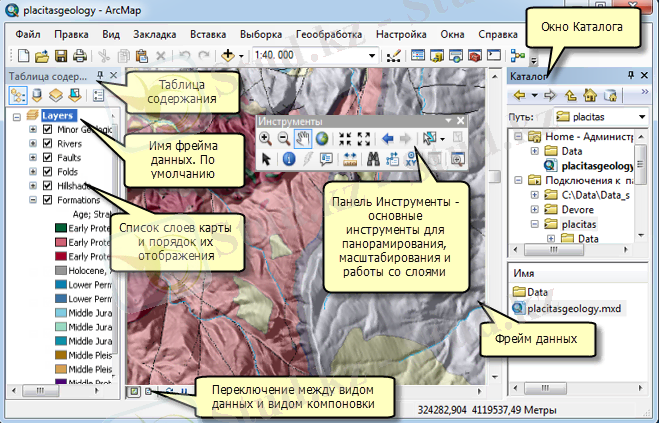Open the ArcToolbox window

coord(475,56)
